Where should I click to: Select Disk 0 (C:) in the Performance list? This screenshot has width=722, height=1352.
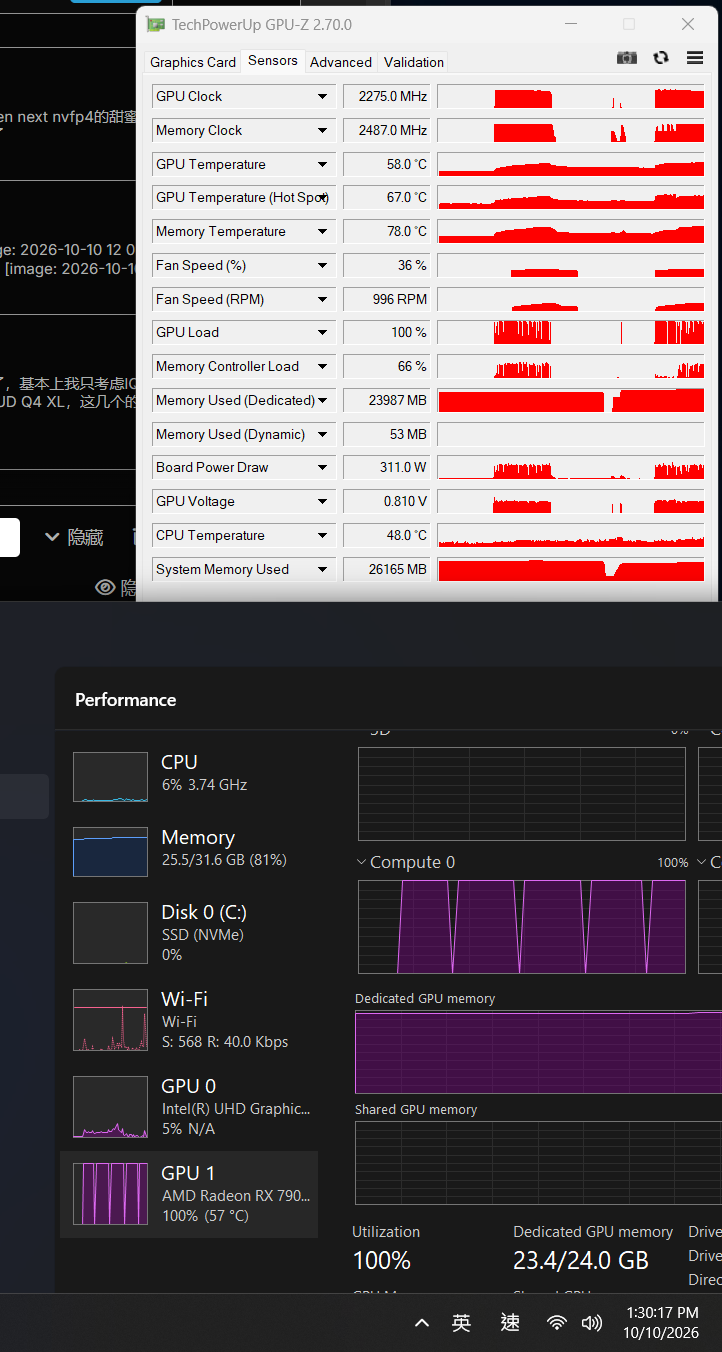(189, 933)
